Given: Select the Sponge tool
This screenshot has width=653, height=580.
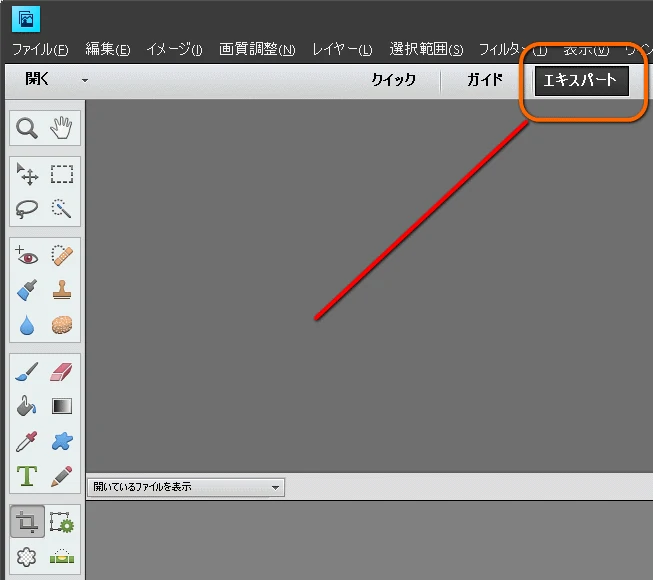Looking at the screenshot, I should [62, 325].
